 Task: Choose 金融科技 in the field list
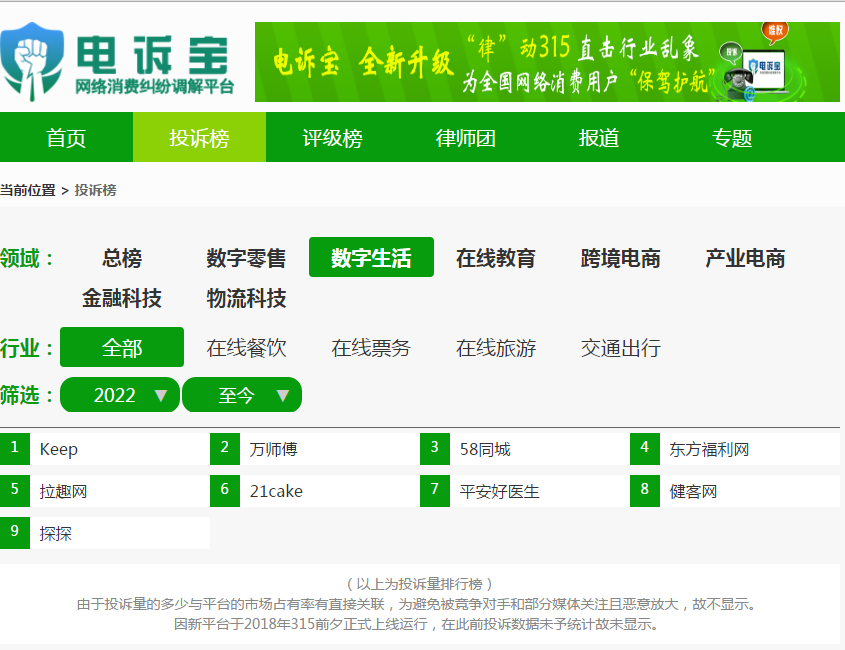122,298
